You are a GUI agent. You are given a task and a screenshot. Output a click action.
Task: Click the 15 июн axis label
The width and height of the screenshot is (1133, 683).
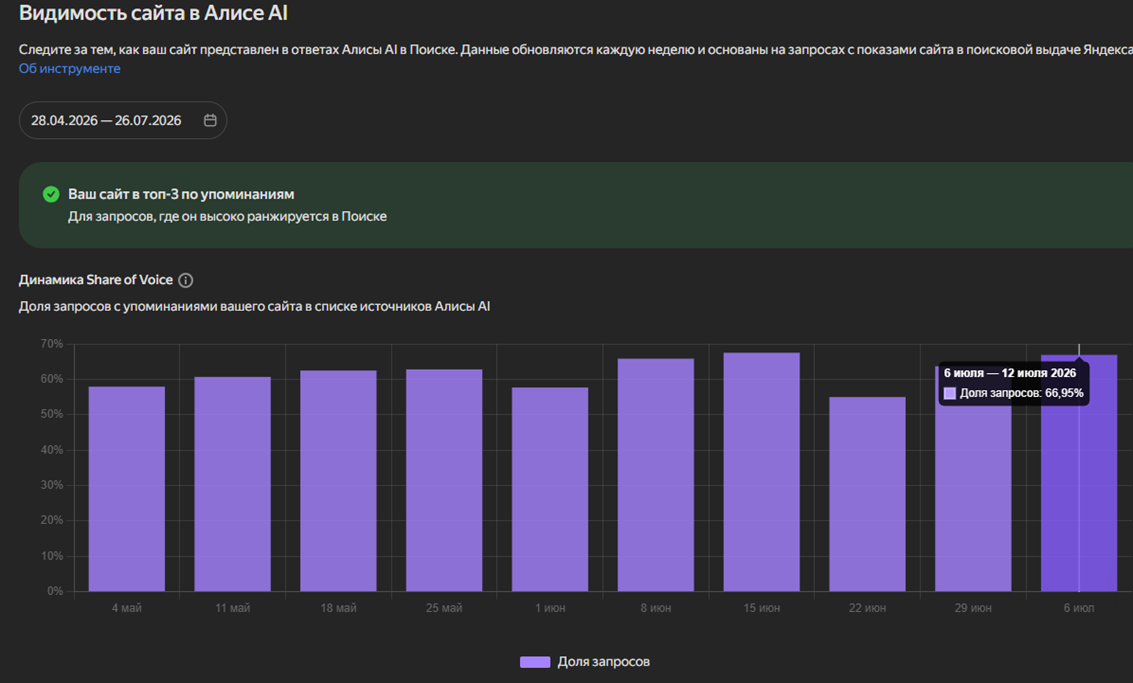762,609
